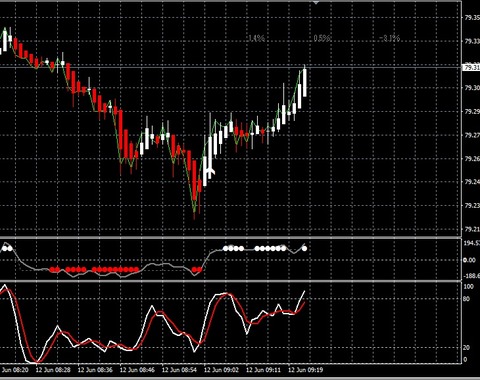The width and height of the screenshot is (480, 380).
Task: Click the 79.24 price scale label
Action: (x=472, y=182)
